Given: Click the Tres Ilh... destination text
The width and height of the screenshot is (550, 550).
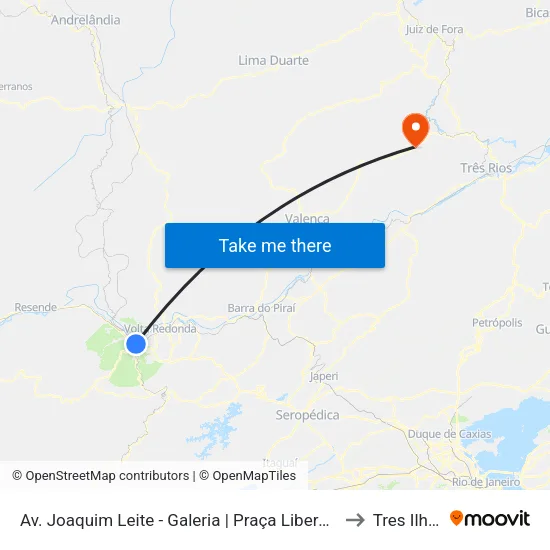Looking at the screenshot, I should click(x=406, y=520).
